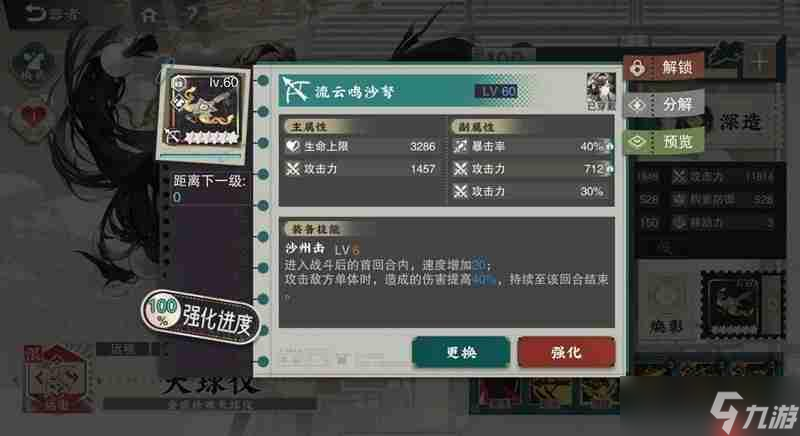Click the bow weapon type icon

click(295, 91)
